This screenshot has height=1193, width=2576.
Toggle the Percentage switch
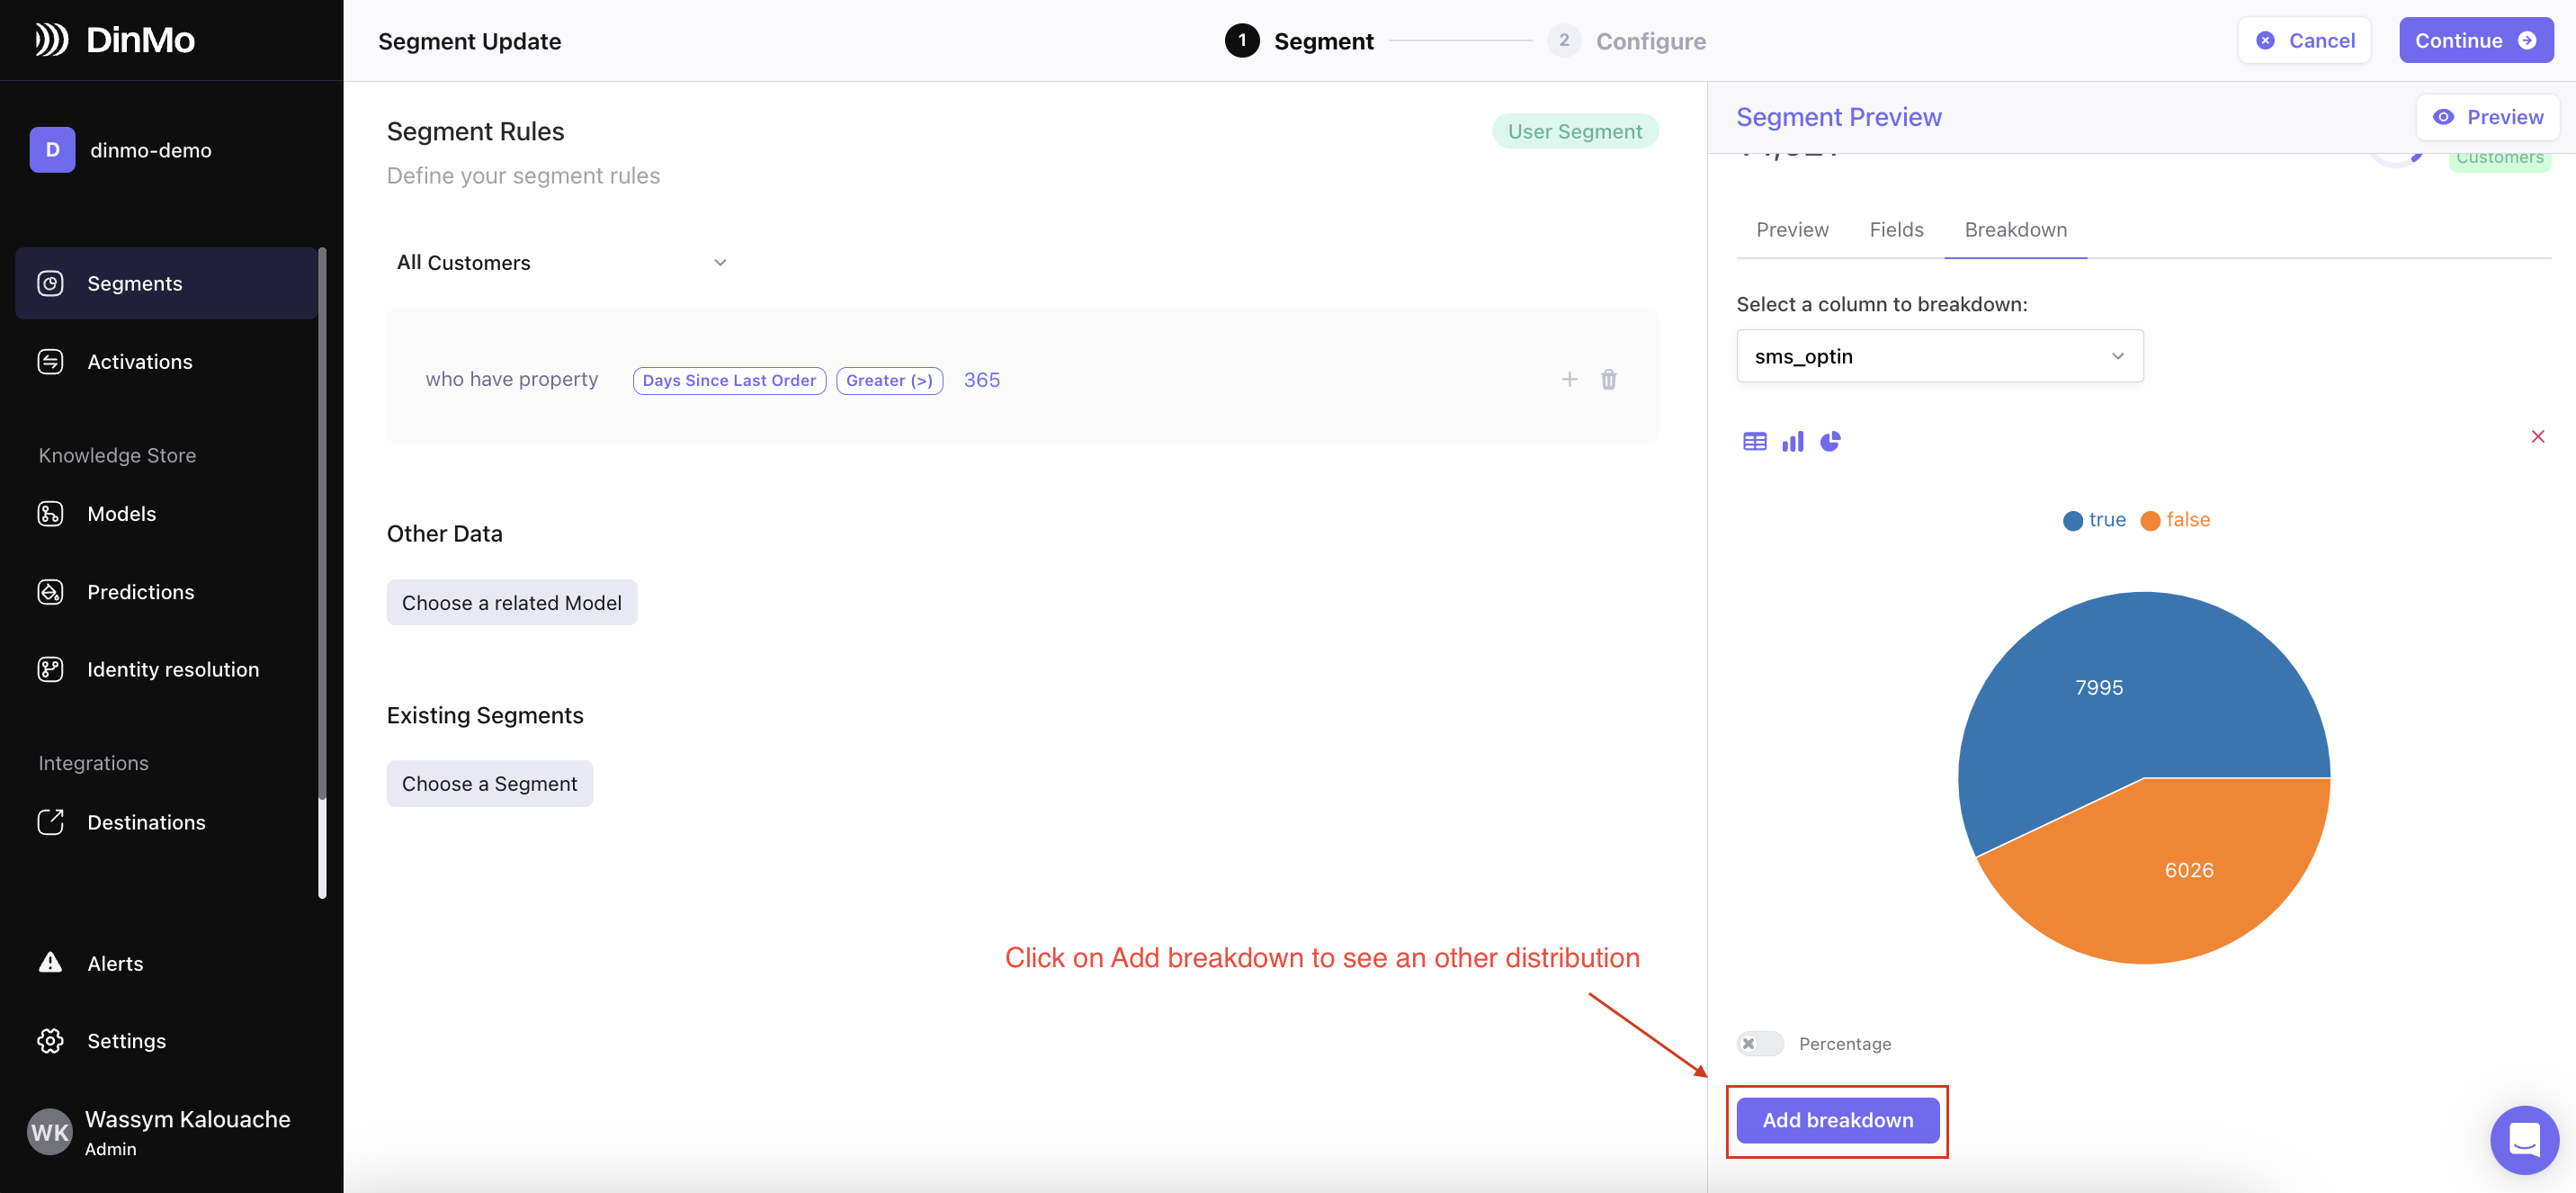[1759, 1043]
